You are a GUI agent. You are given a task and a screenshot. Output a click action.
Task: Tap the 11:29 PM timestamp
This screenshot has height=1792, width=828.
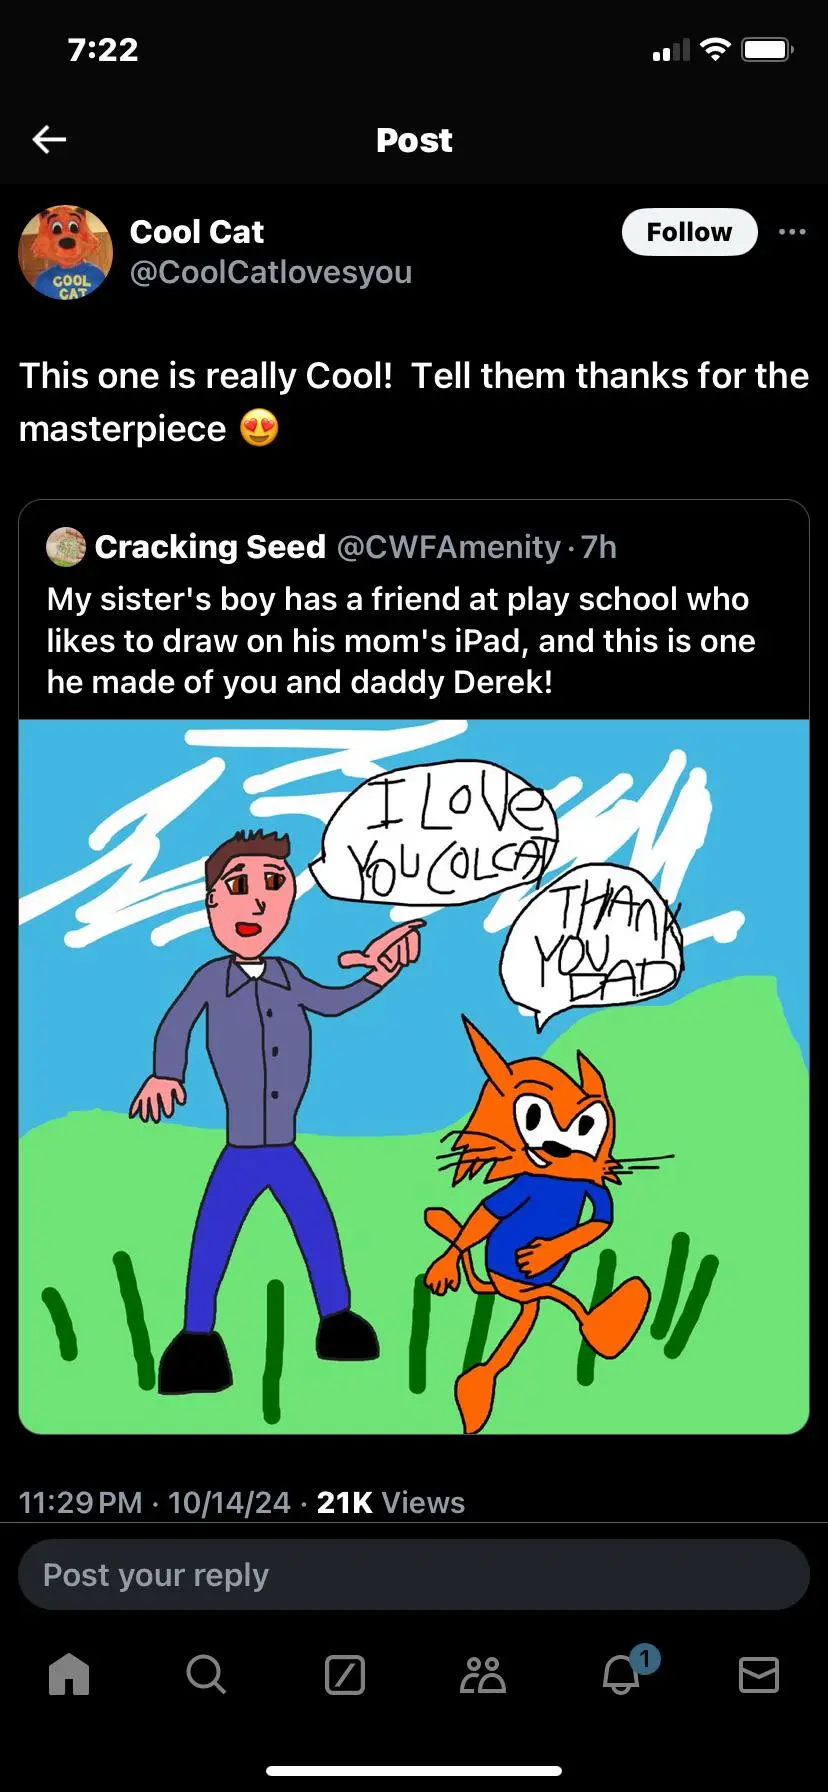[81, 1502]
